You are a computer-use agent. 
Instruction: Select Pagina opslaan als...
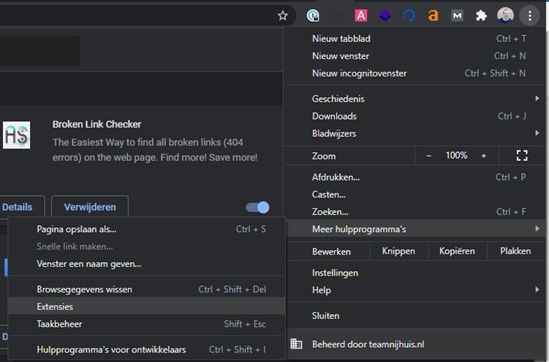(x=146, y=229)
